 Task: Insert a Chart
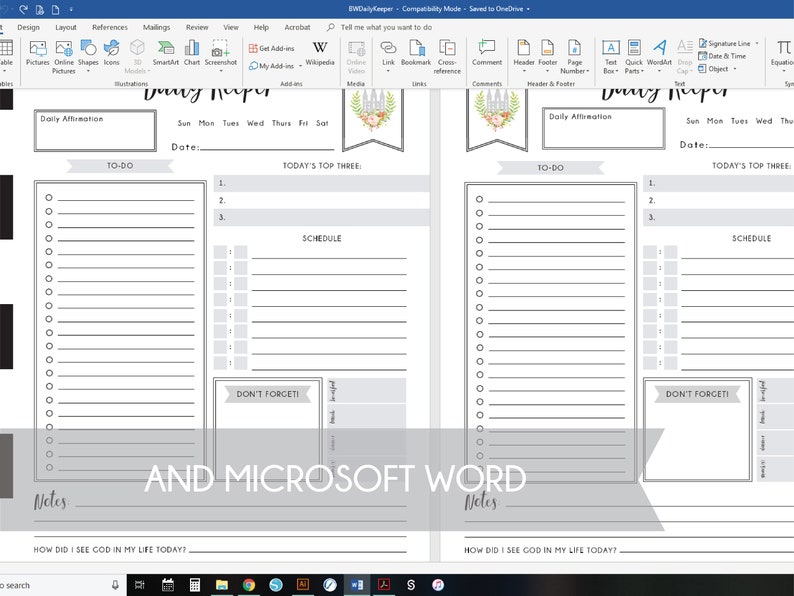pyautogui.click(x=192, y=53)
